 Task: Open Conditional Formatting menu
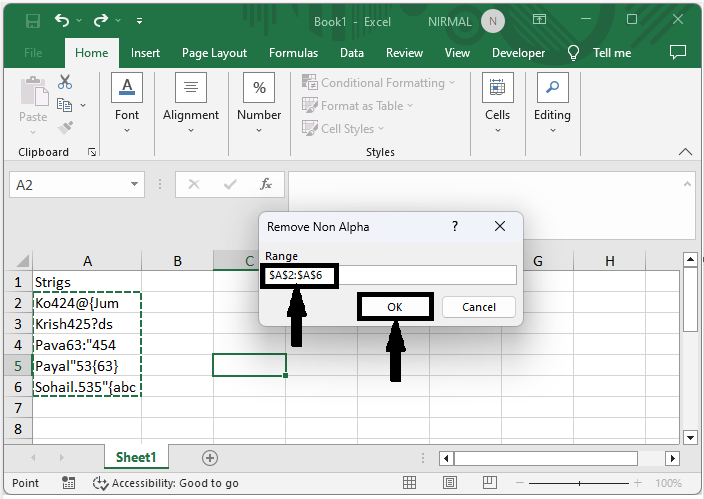click(378, 83)
